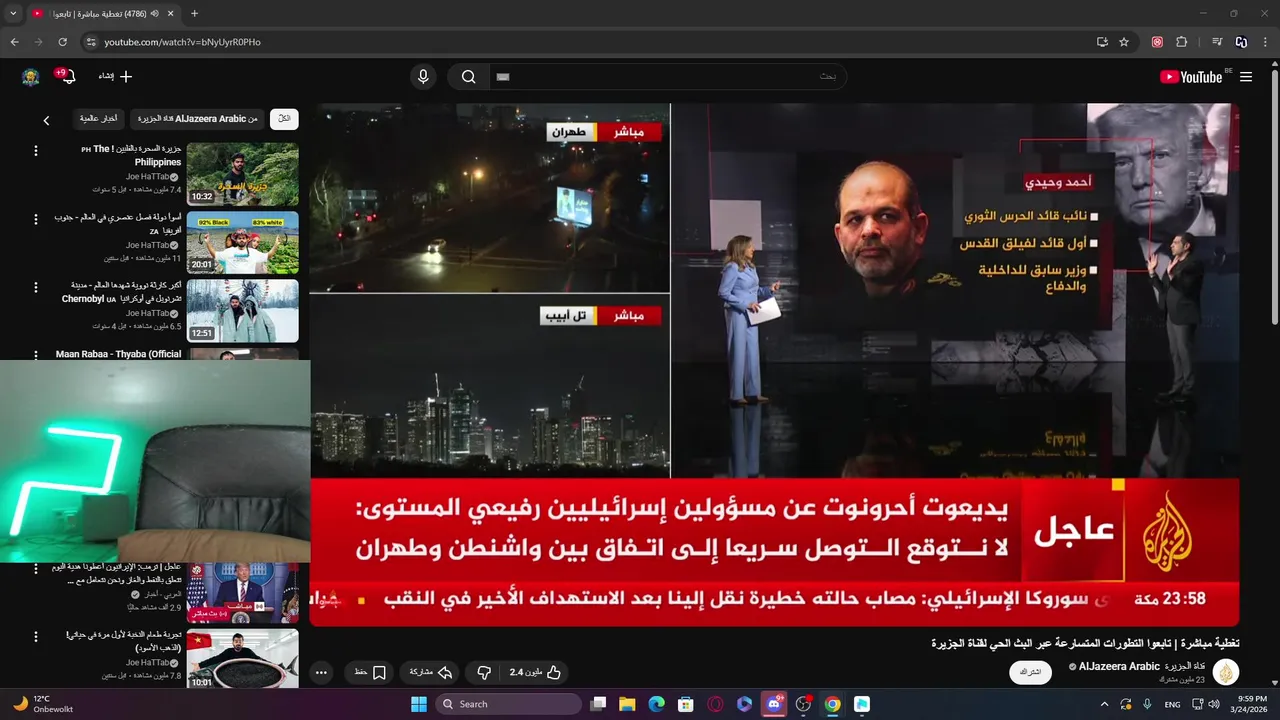Install app icon in address bar
This screenshot has width=1280, height=720.
tap(1102, 42)
